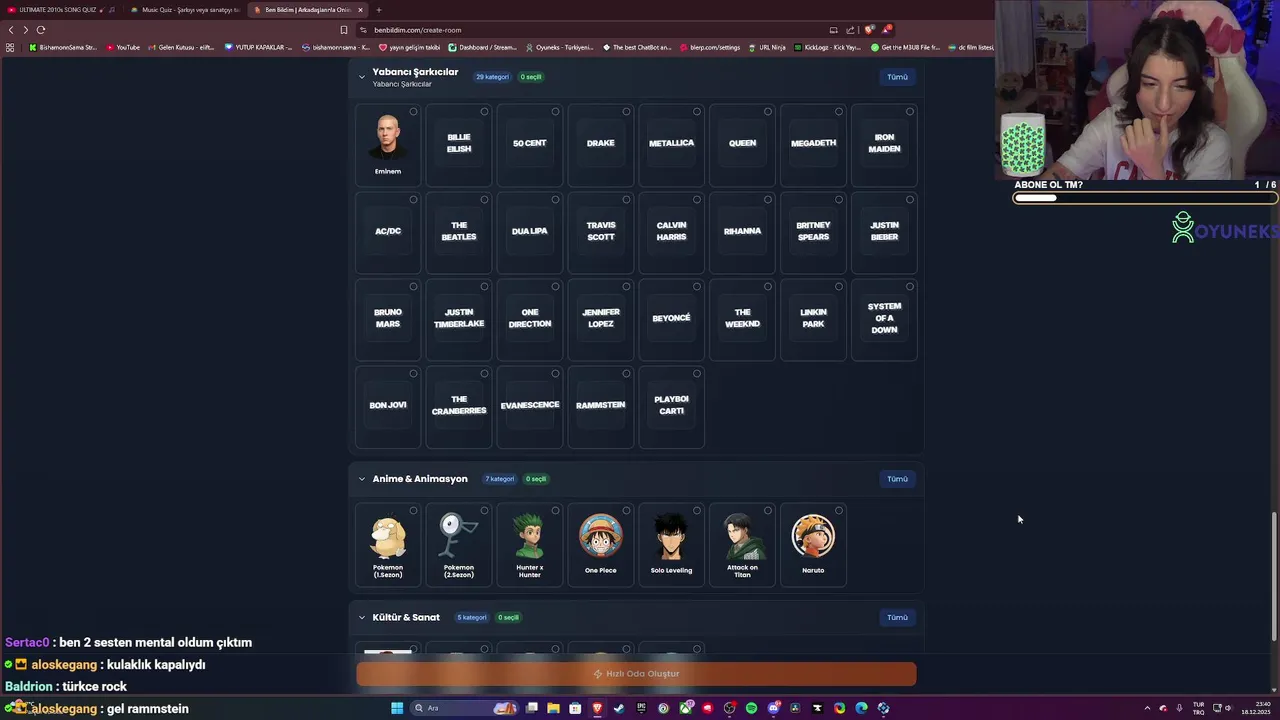Click the taskbar Ara search box
This screenshot has height=720, width=1280.
tap(465, 708)
